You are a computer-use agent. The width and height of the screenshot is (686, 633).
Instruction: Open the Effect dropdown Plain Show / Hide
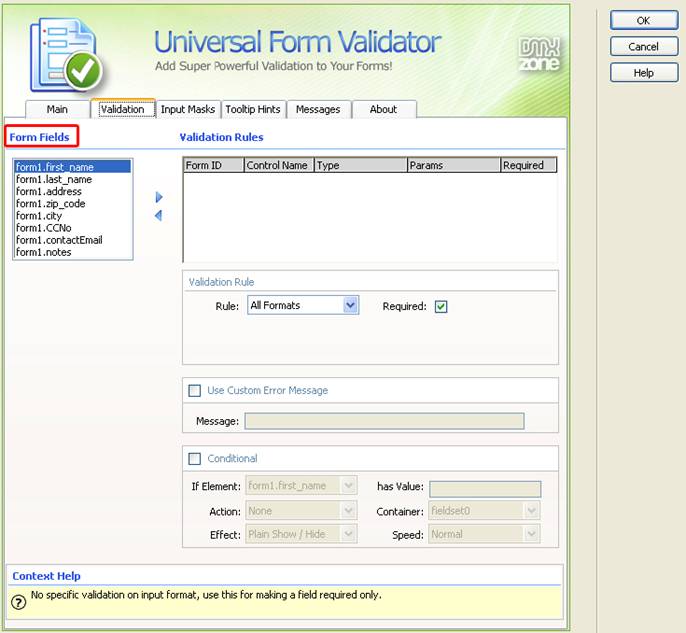click(x=301, y=534)
